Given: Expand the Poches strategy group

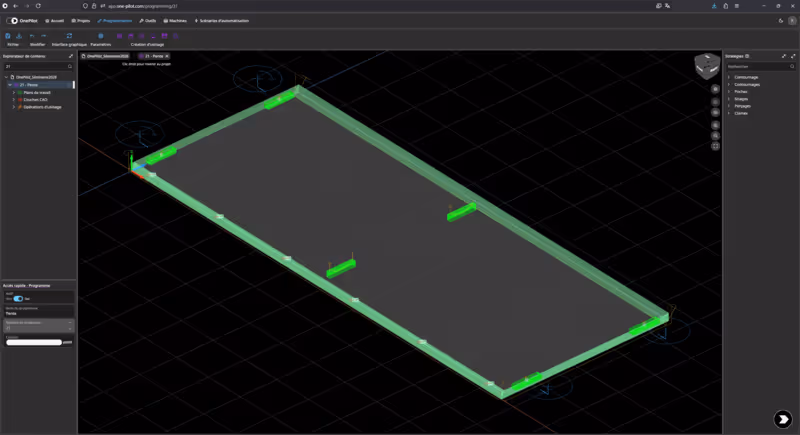Looking at the screenshot, I should (729, 92).
